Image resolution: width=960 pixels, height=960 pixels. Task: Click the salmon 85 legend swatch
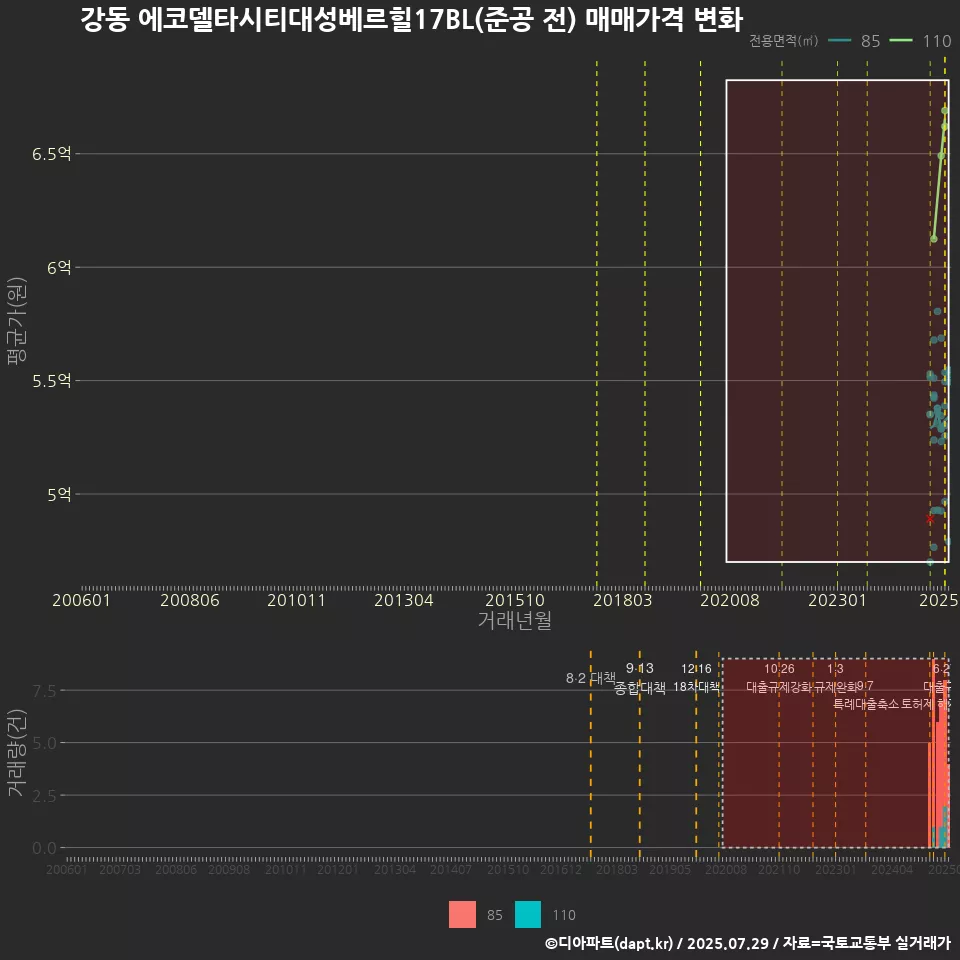click(462, 914)
